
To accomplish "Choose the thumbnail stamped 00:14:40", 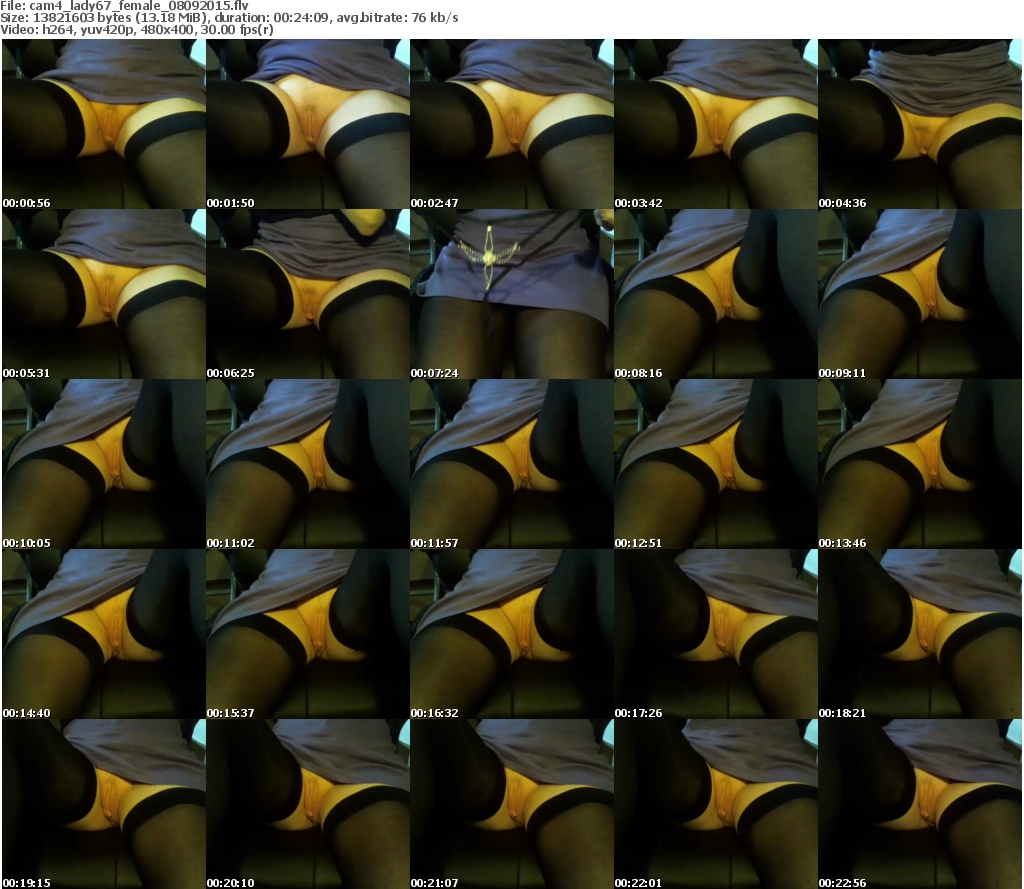I will pos(104,634).
